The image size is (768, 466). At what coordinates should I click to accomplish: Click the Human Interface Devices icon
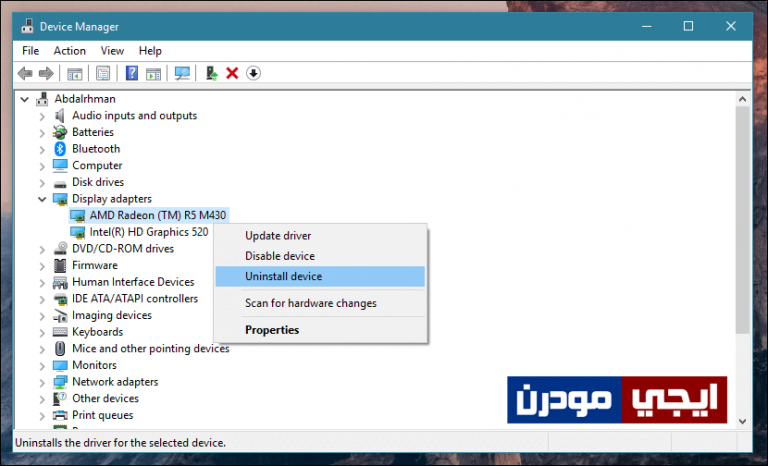(60, 282)
